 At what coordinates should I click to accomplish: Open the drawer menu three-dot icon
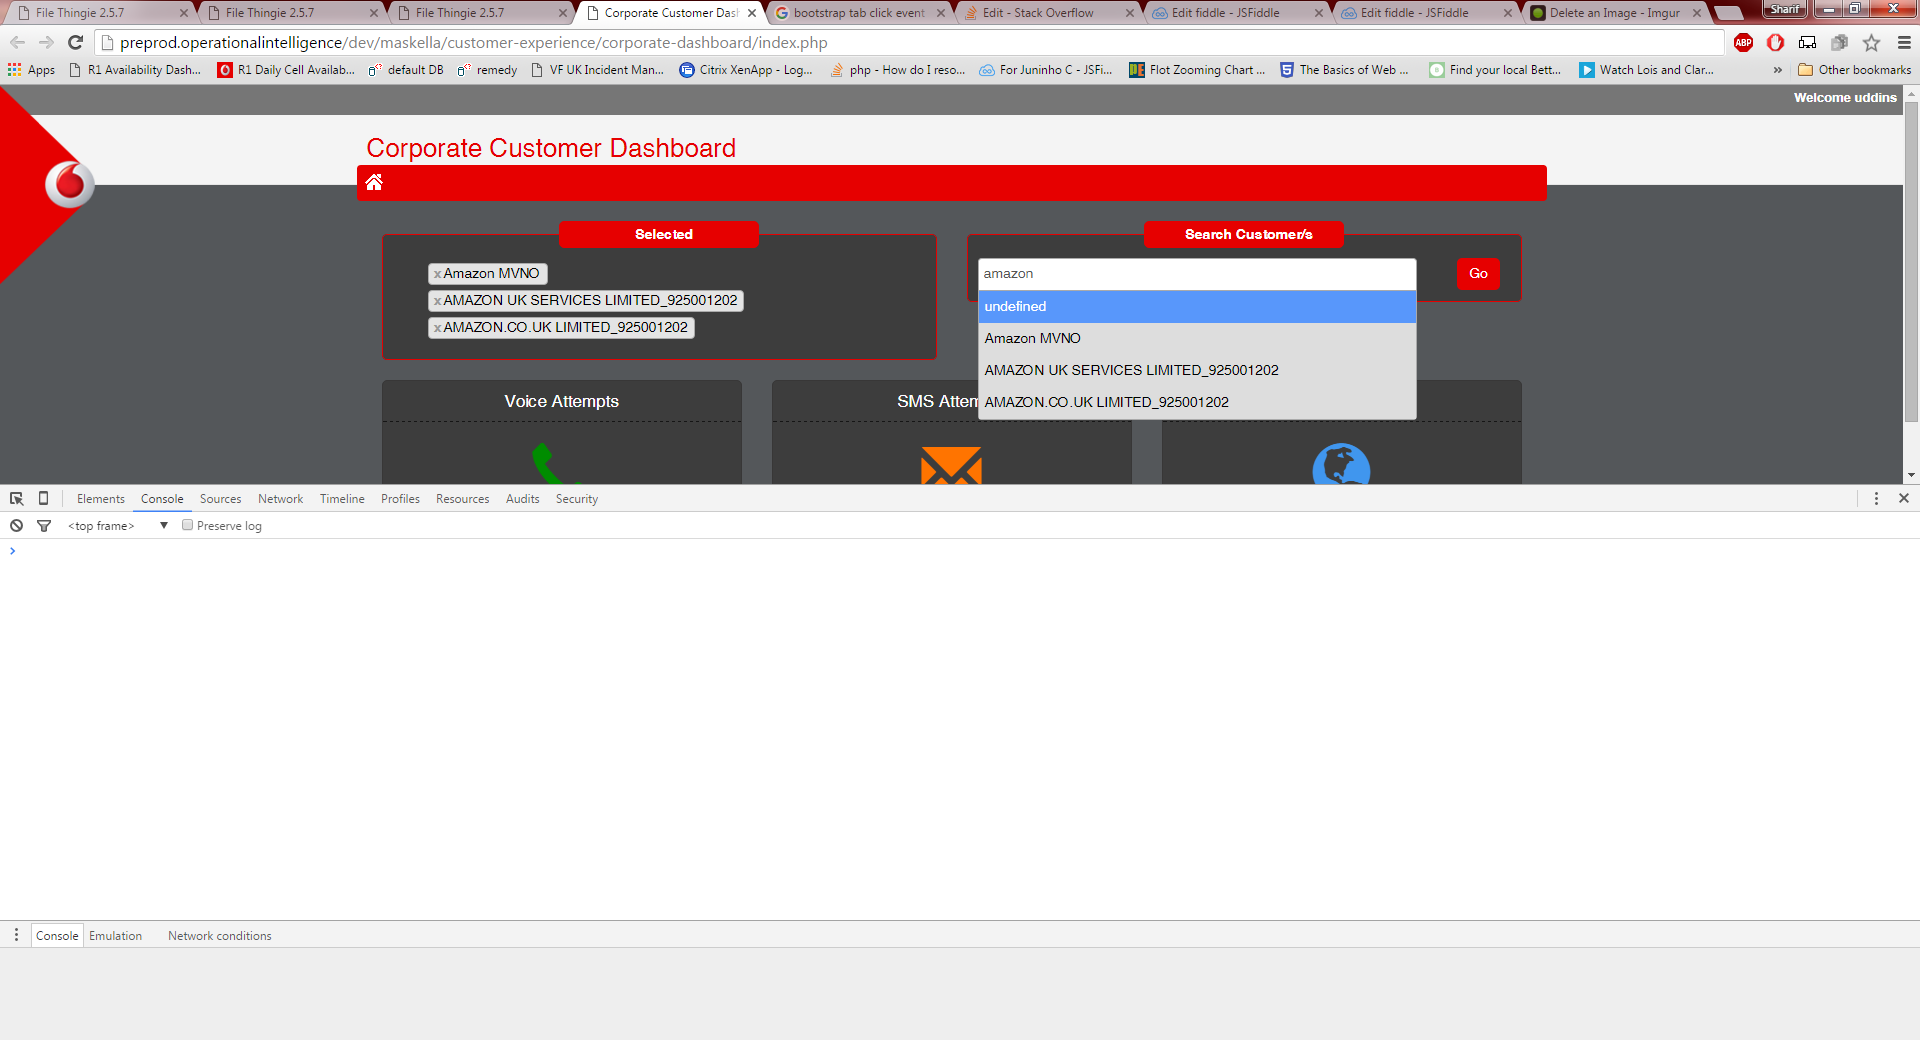click(16, 935)
